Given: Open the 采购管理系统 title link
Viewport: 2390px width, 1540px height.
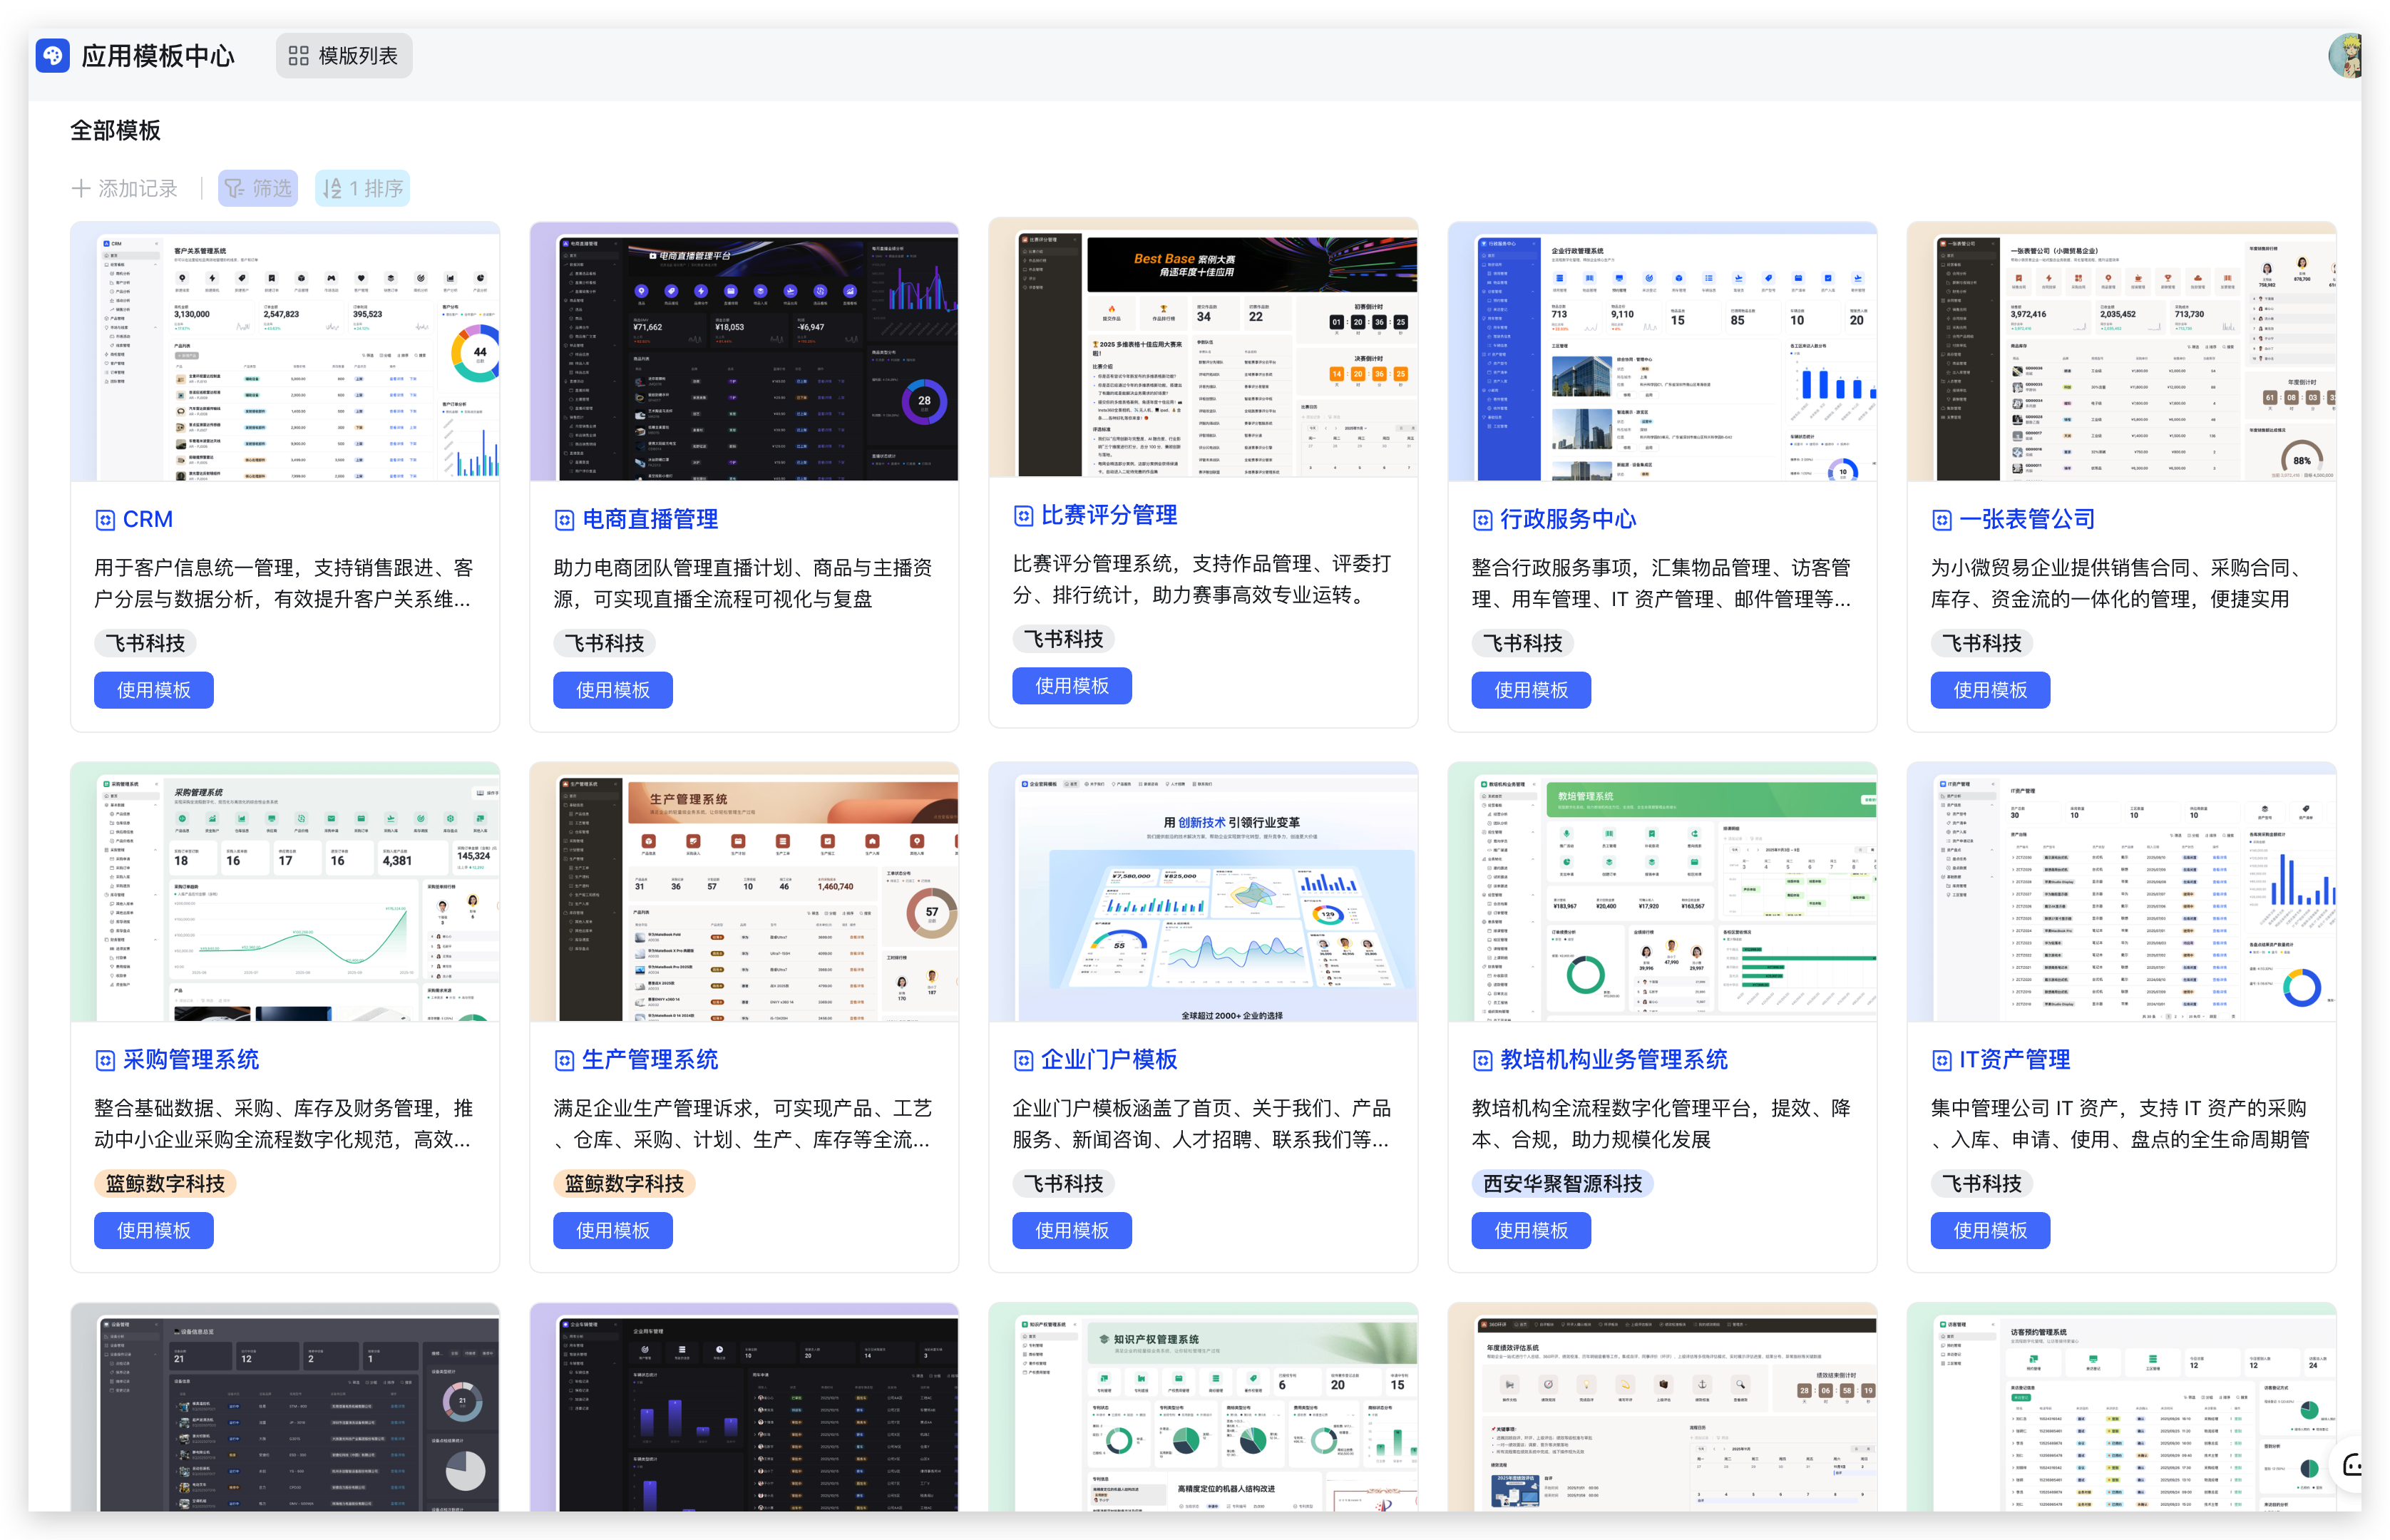Looking at the screenshot, I should pos(190,1060).
